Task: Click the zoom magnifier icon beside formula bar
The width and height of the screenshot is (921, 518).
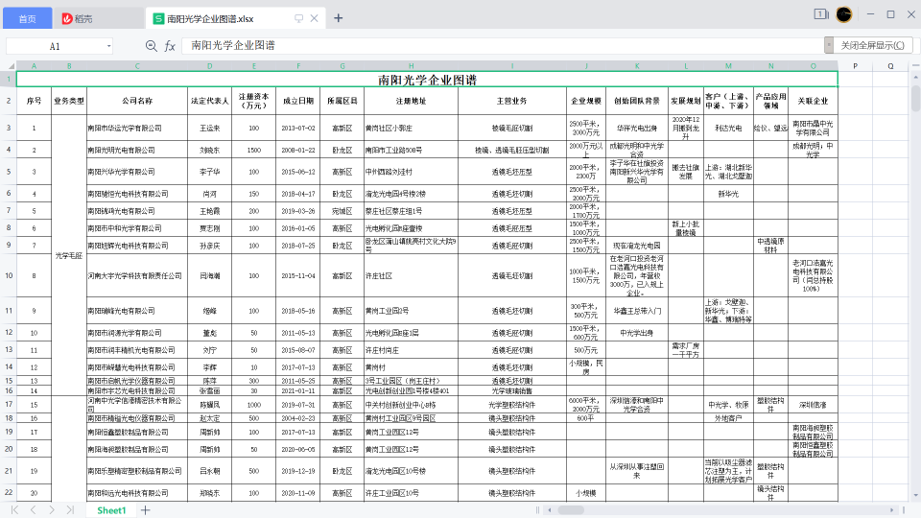Action: click(x=151, y=46)
